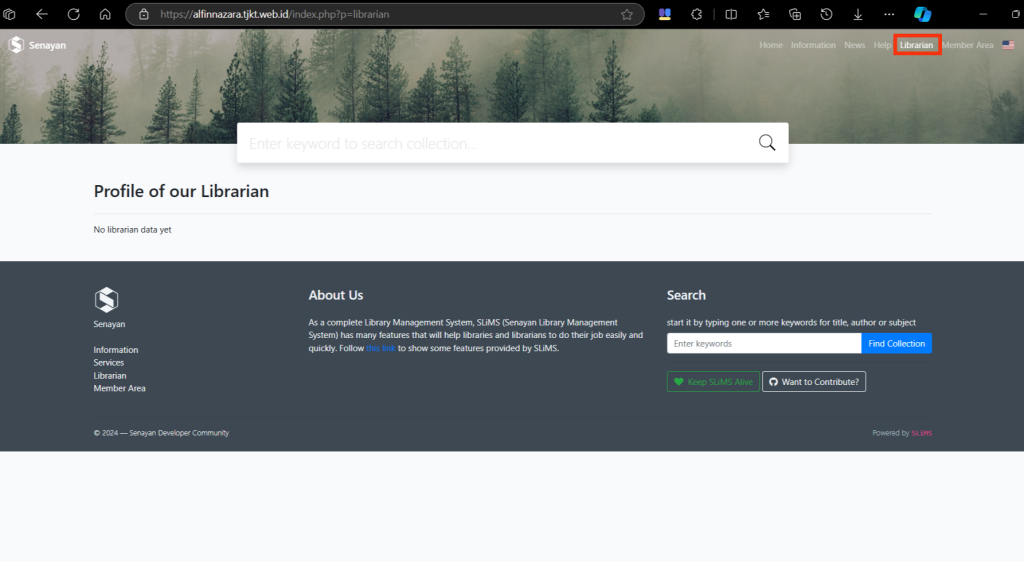Go to browser home page icon
Viewport: 1024px width, 562px height.
[x=105, y=14]
